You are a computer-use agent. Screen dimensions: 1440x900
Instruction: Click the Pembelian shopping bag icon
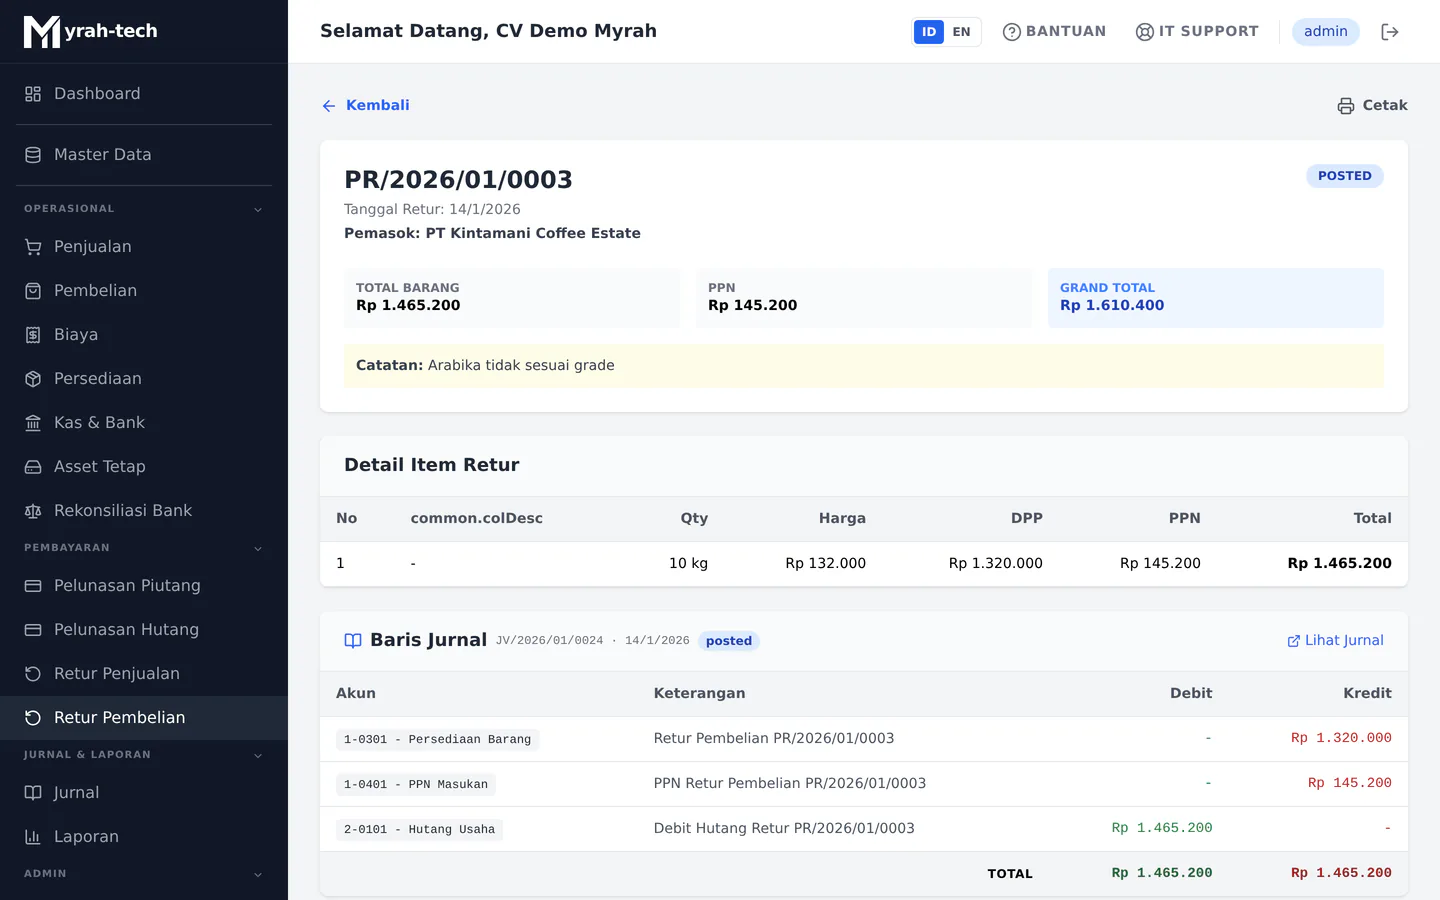[33, 291]
